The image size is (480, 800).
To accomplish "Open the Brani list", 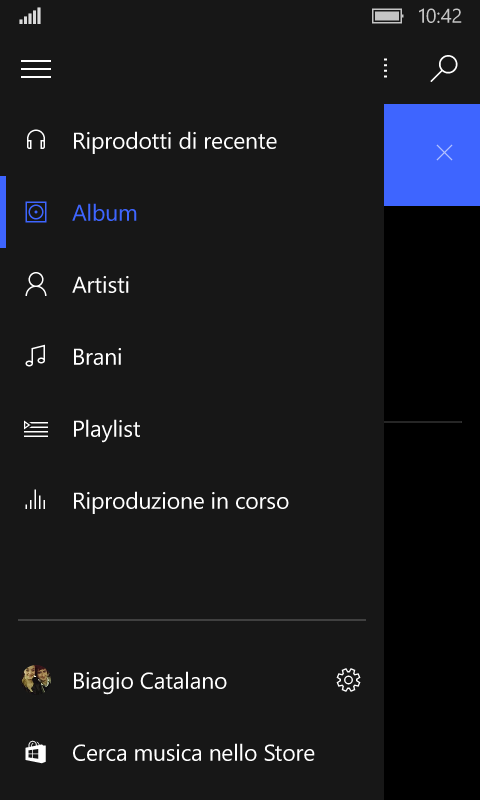I will 97,357.
